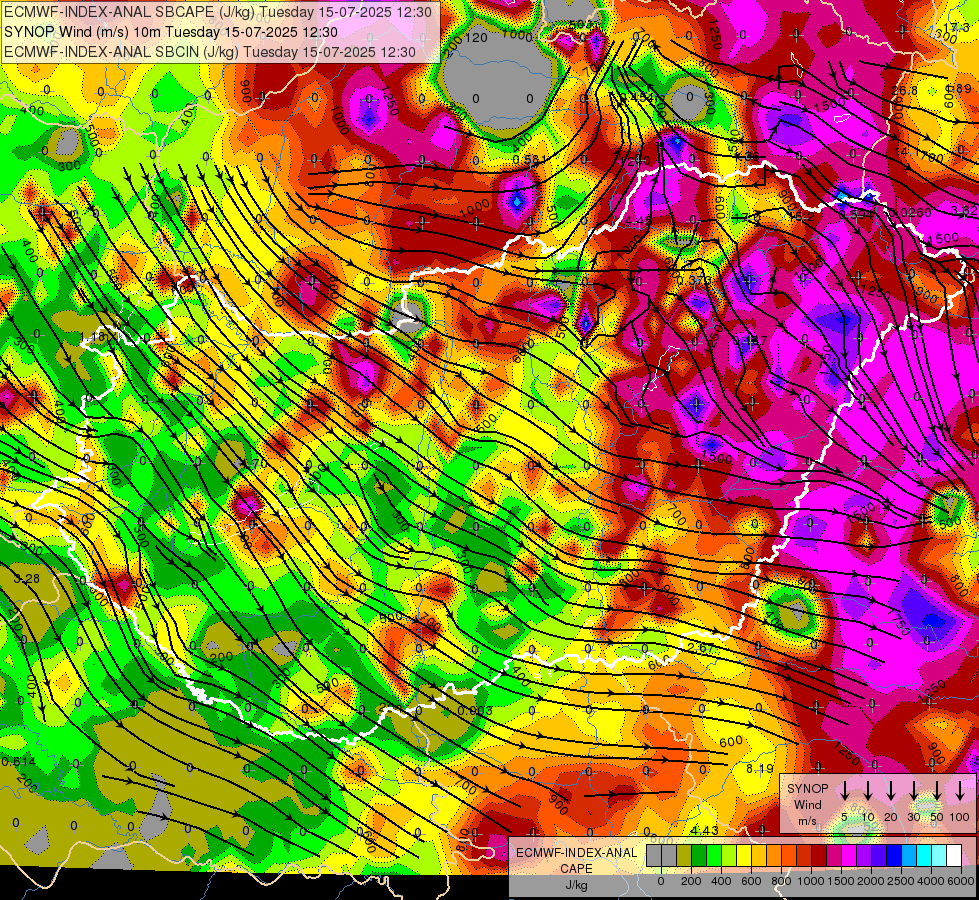
Task: Pick the deep blue swatch left of the 2500 tick
Action: [x=894, y=856]
